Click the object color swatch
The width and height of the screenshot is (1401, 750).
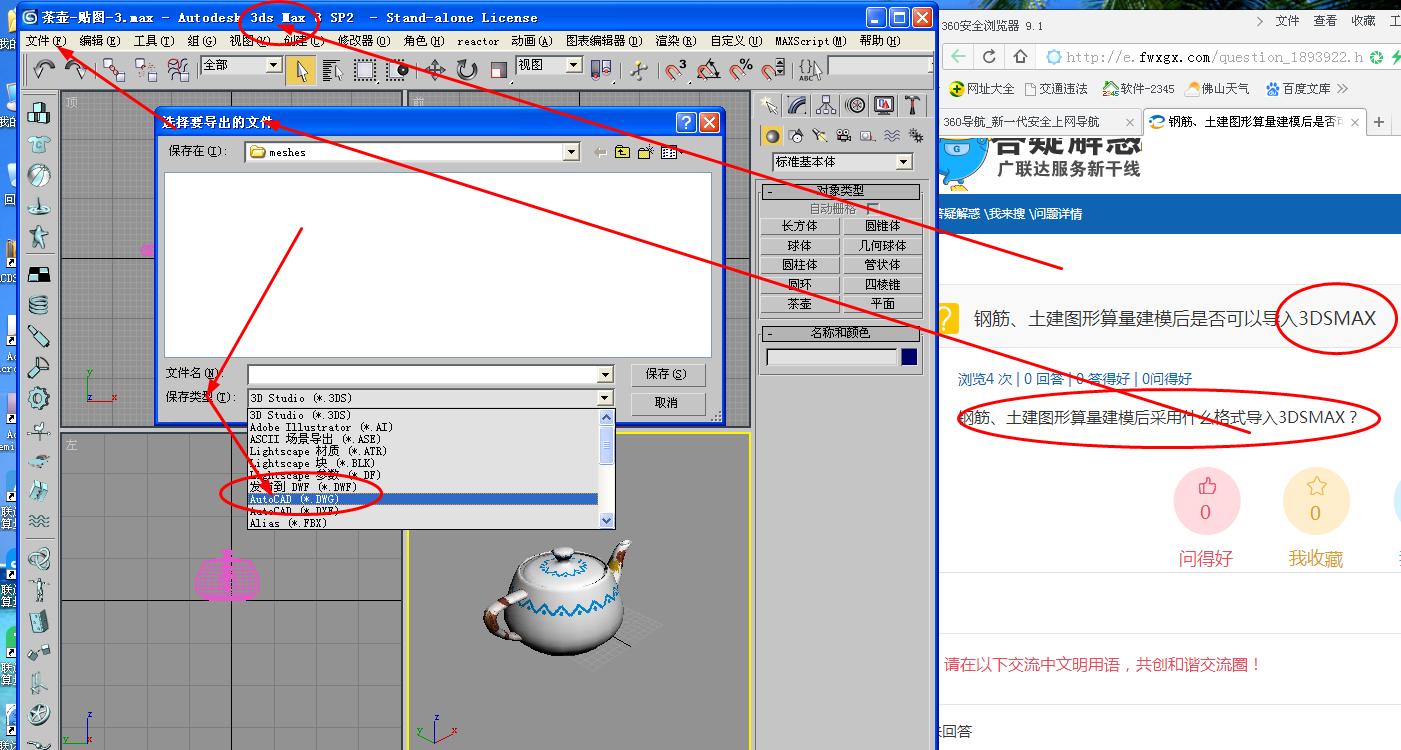[x=909, y=357]
